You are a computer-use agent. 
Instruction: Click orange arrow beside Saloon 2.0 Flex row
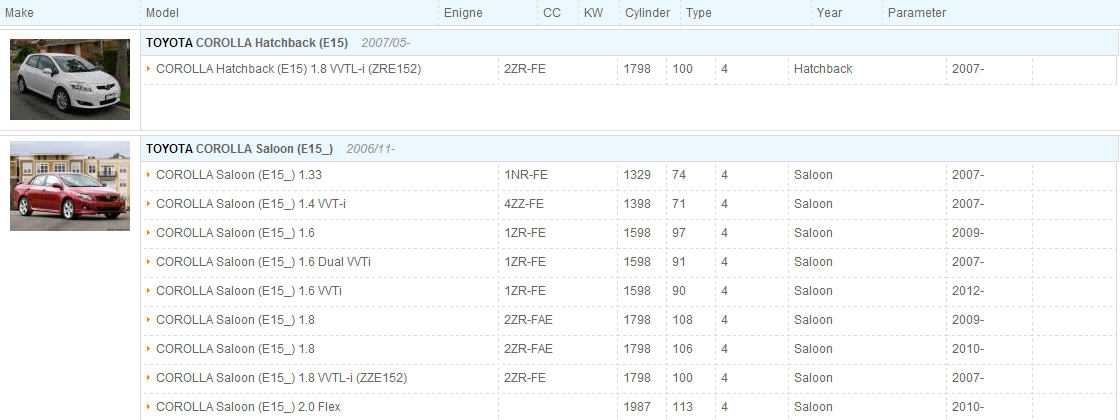pyautogui.click(x=149, y=406)
